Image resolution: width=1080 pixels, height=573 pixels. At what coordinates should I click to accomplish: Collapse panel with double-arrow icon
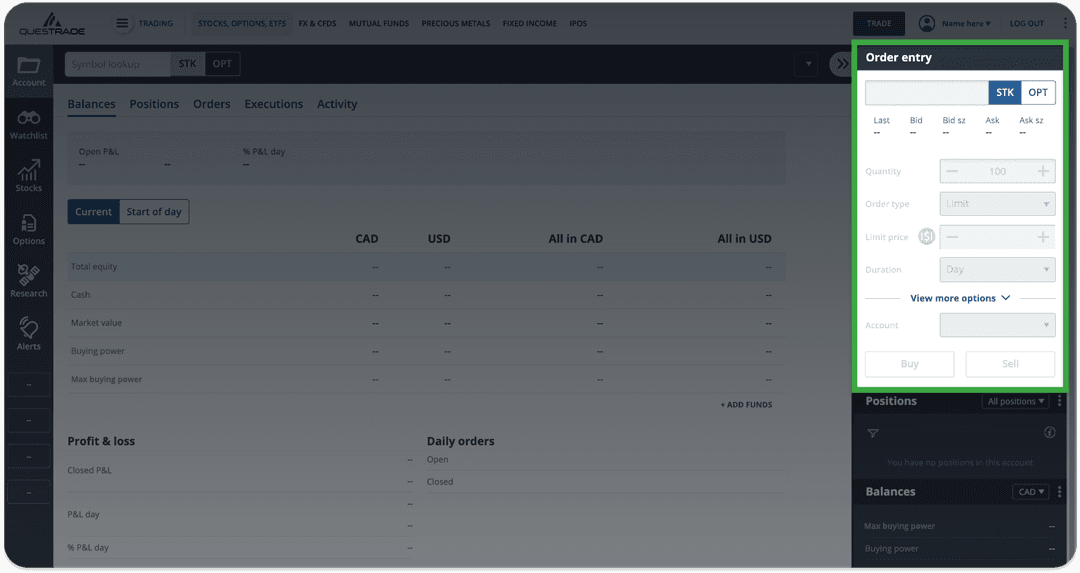pyautogui.click(x=840, y=64)
